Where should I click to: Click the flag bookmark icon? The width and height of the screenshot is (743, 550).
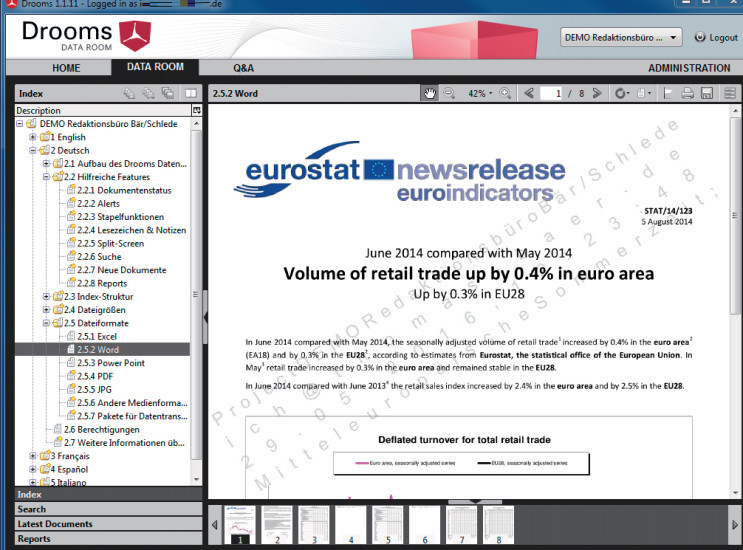click(x=668, y=93)
